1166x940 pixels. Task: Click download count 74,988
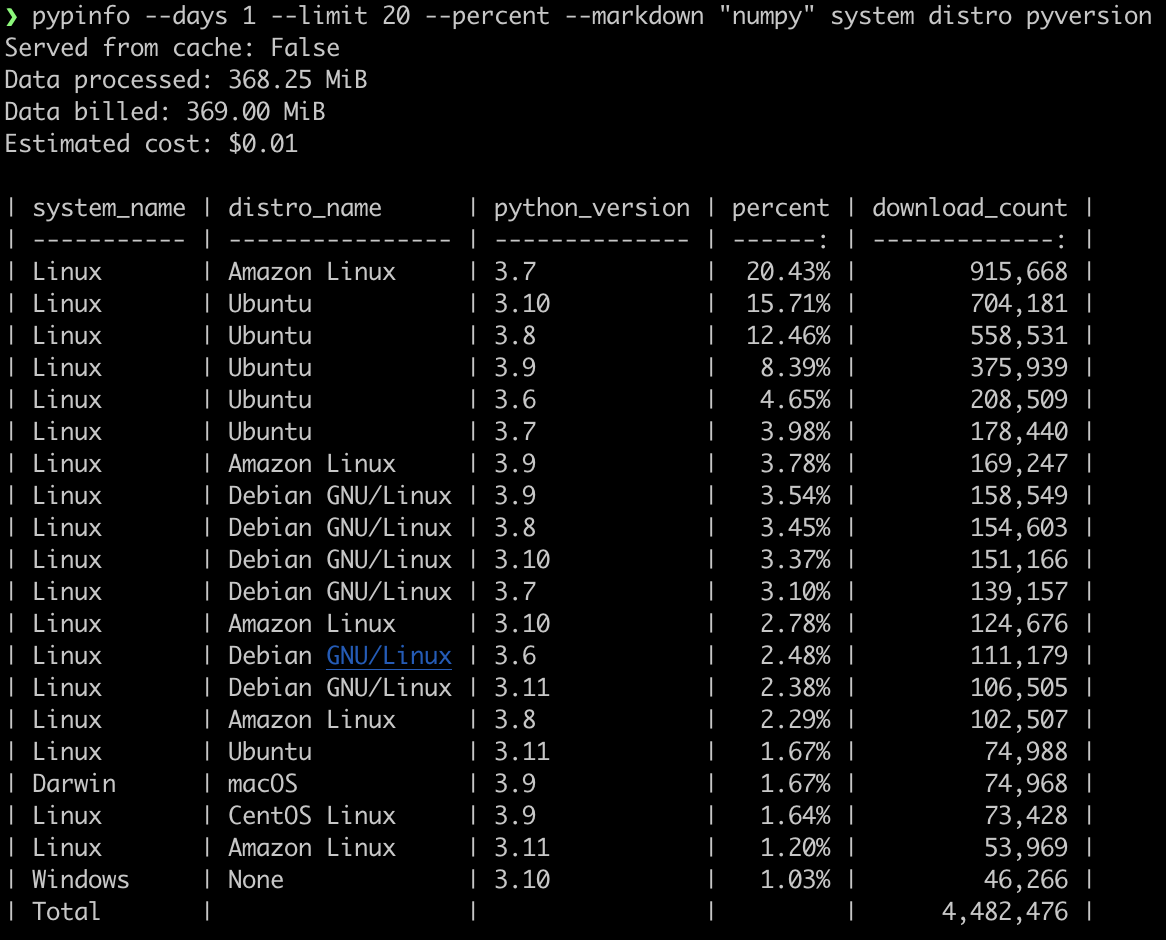1026,751
